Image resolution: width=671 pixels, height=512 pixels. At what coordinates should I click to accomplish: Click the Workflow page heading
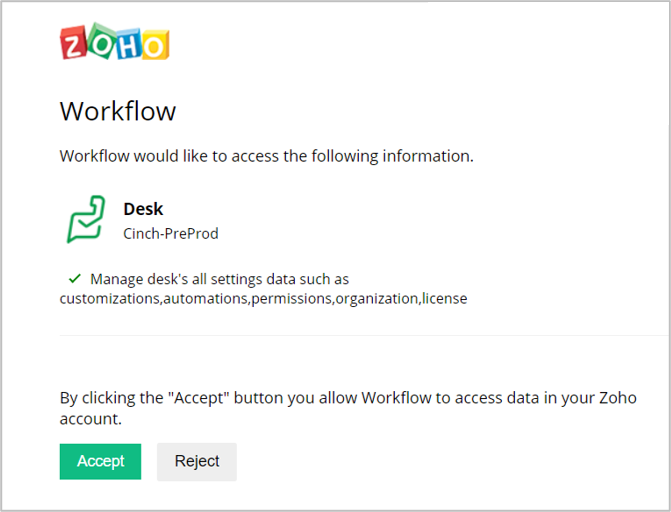[118, 110]
